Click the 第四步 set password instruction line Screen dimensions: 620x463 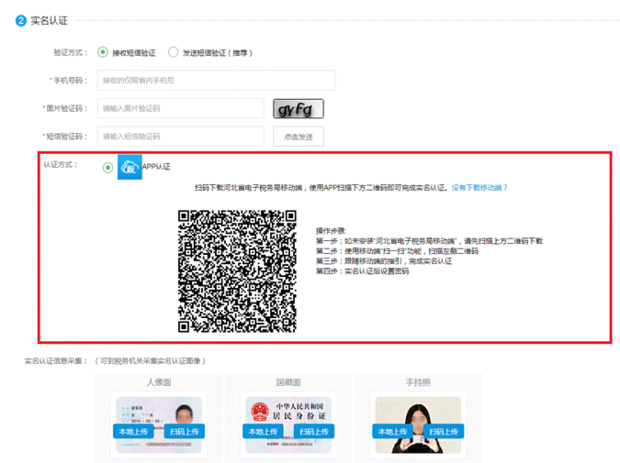tap(362, 271)
